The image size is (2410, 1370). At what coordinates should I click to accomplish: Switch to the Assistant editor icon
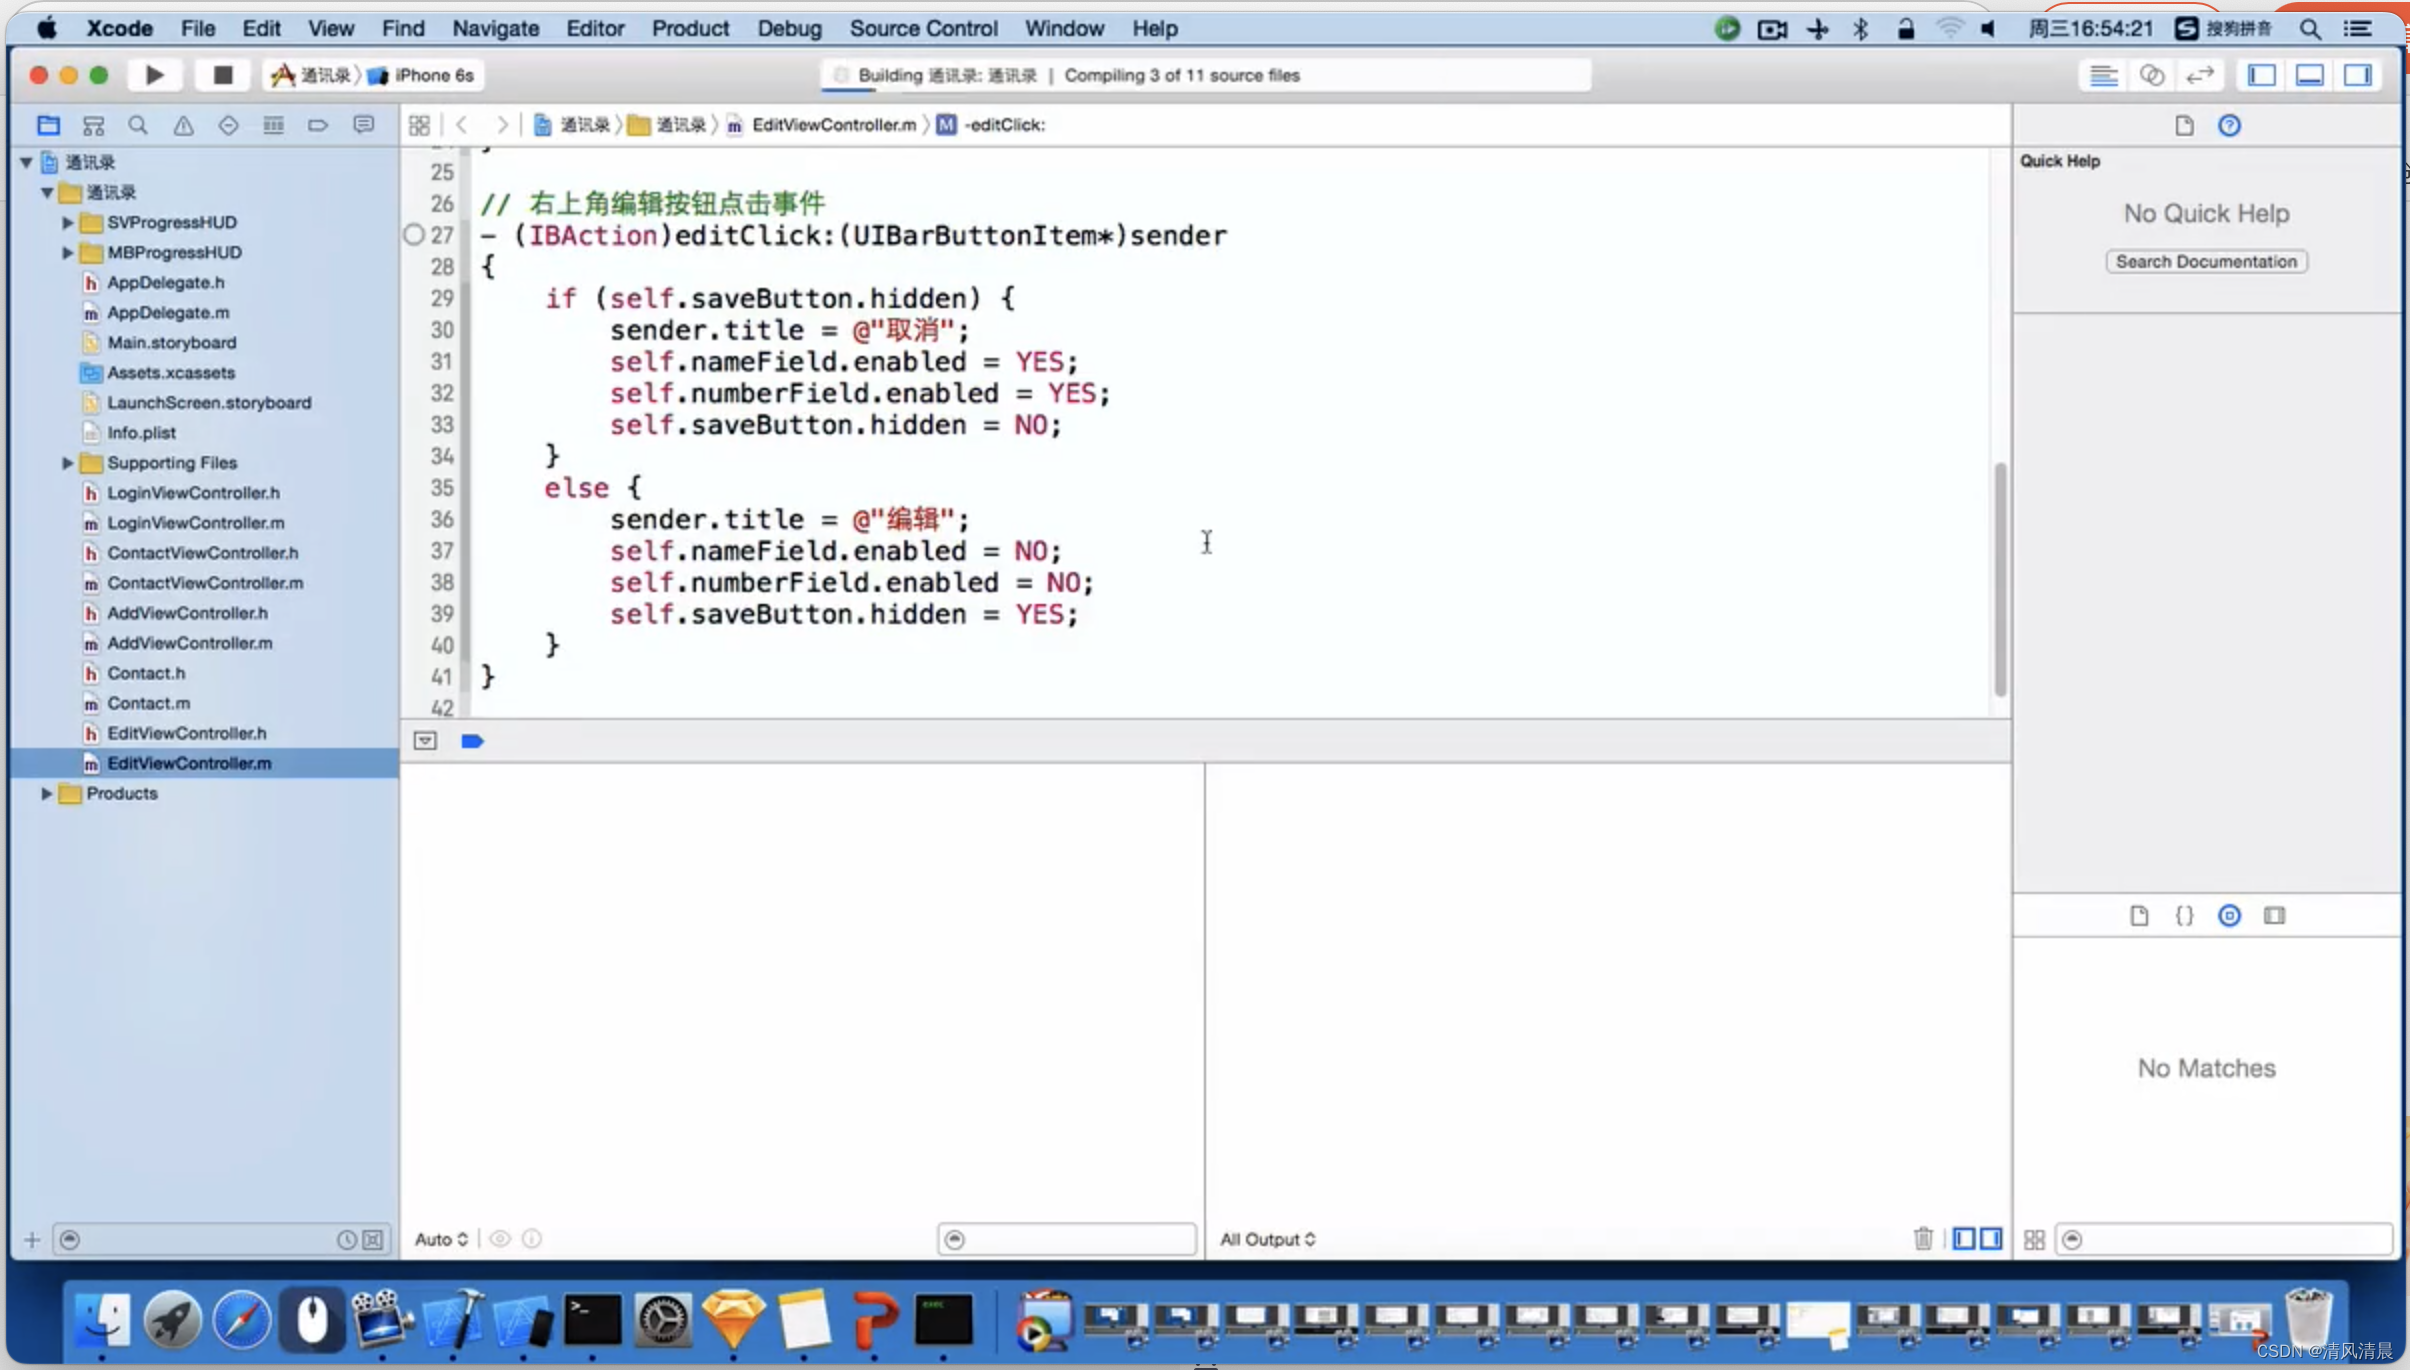(x=2152, y=75)
